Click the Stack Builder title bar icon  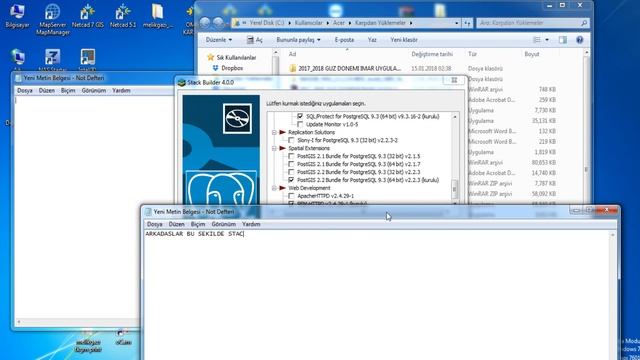point(182,82)
